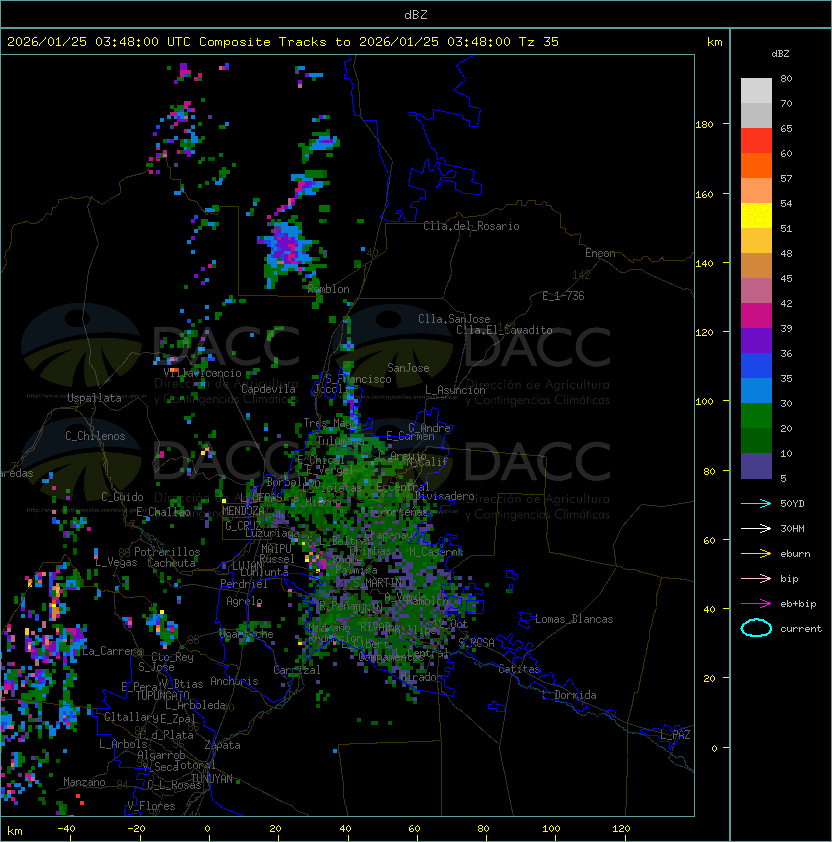Select the red 60-65 dBZ swatch
The image size is (832, 842).
[x=756, y=141]
